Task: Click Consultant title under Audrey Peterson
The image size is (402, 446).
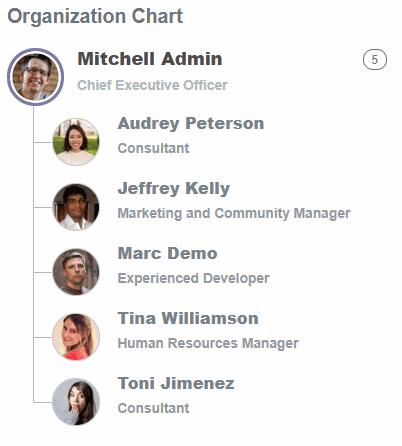Action: (153, 148)
